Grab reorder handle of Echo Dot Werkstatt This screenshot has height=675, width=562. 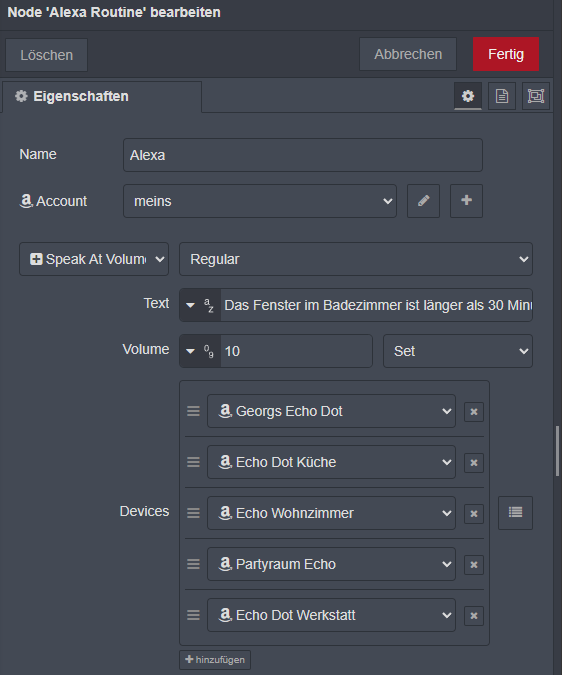point(193,615)
